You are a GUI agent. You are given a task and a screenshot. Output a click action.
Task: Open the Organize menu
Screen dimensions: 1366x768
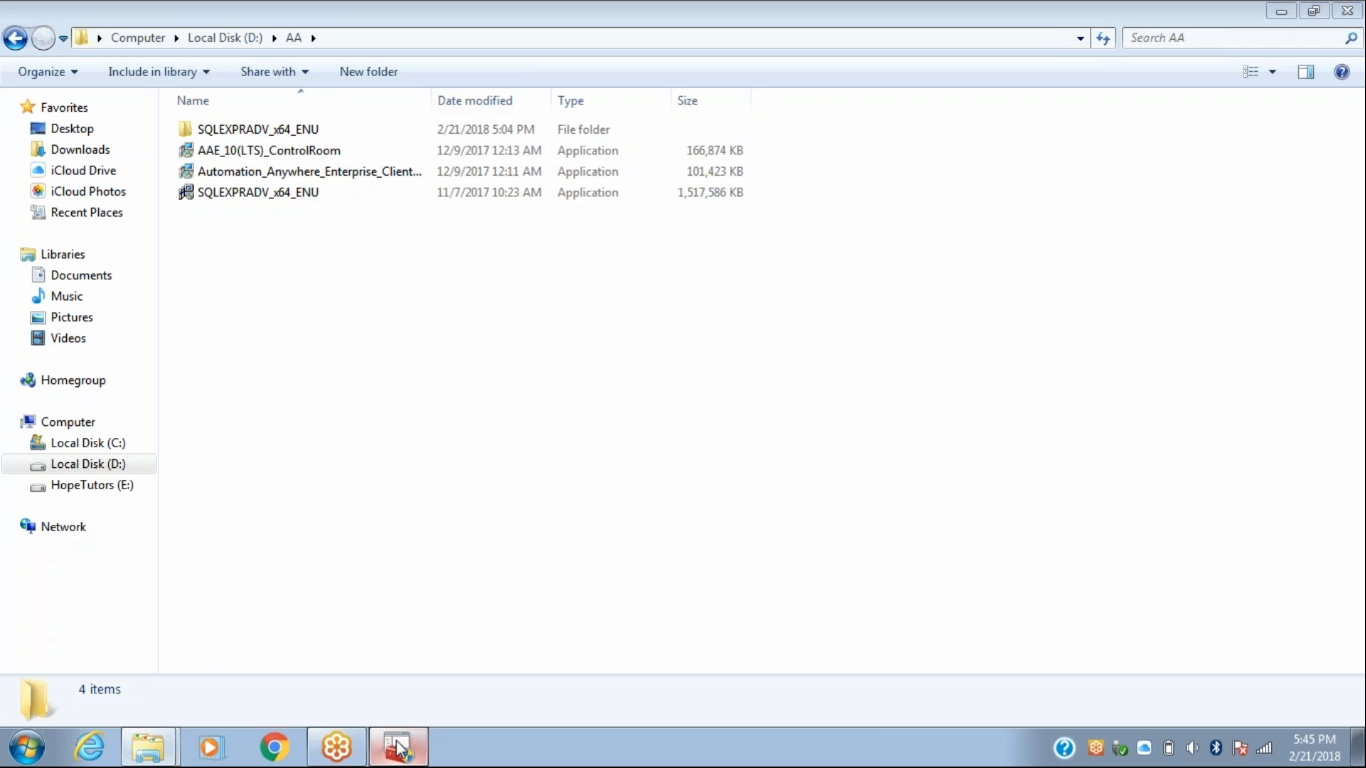48,72
